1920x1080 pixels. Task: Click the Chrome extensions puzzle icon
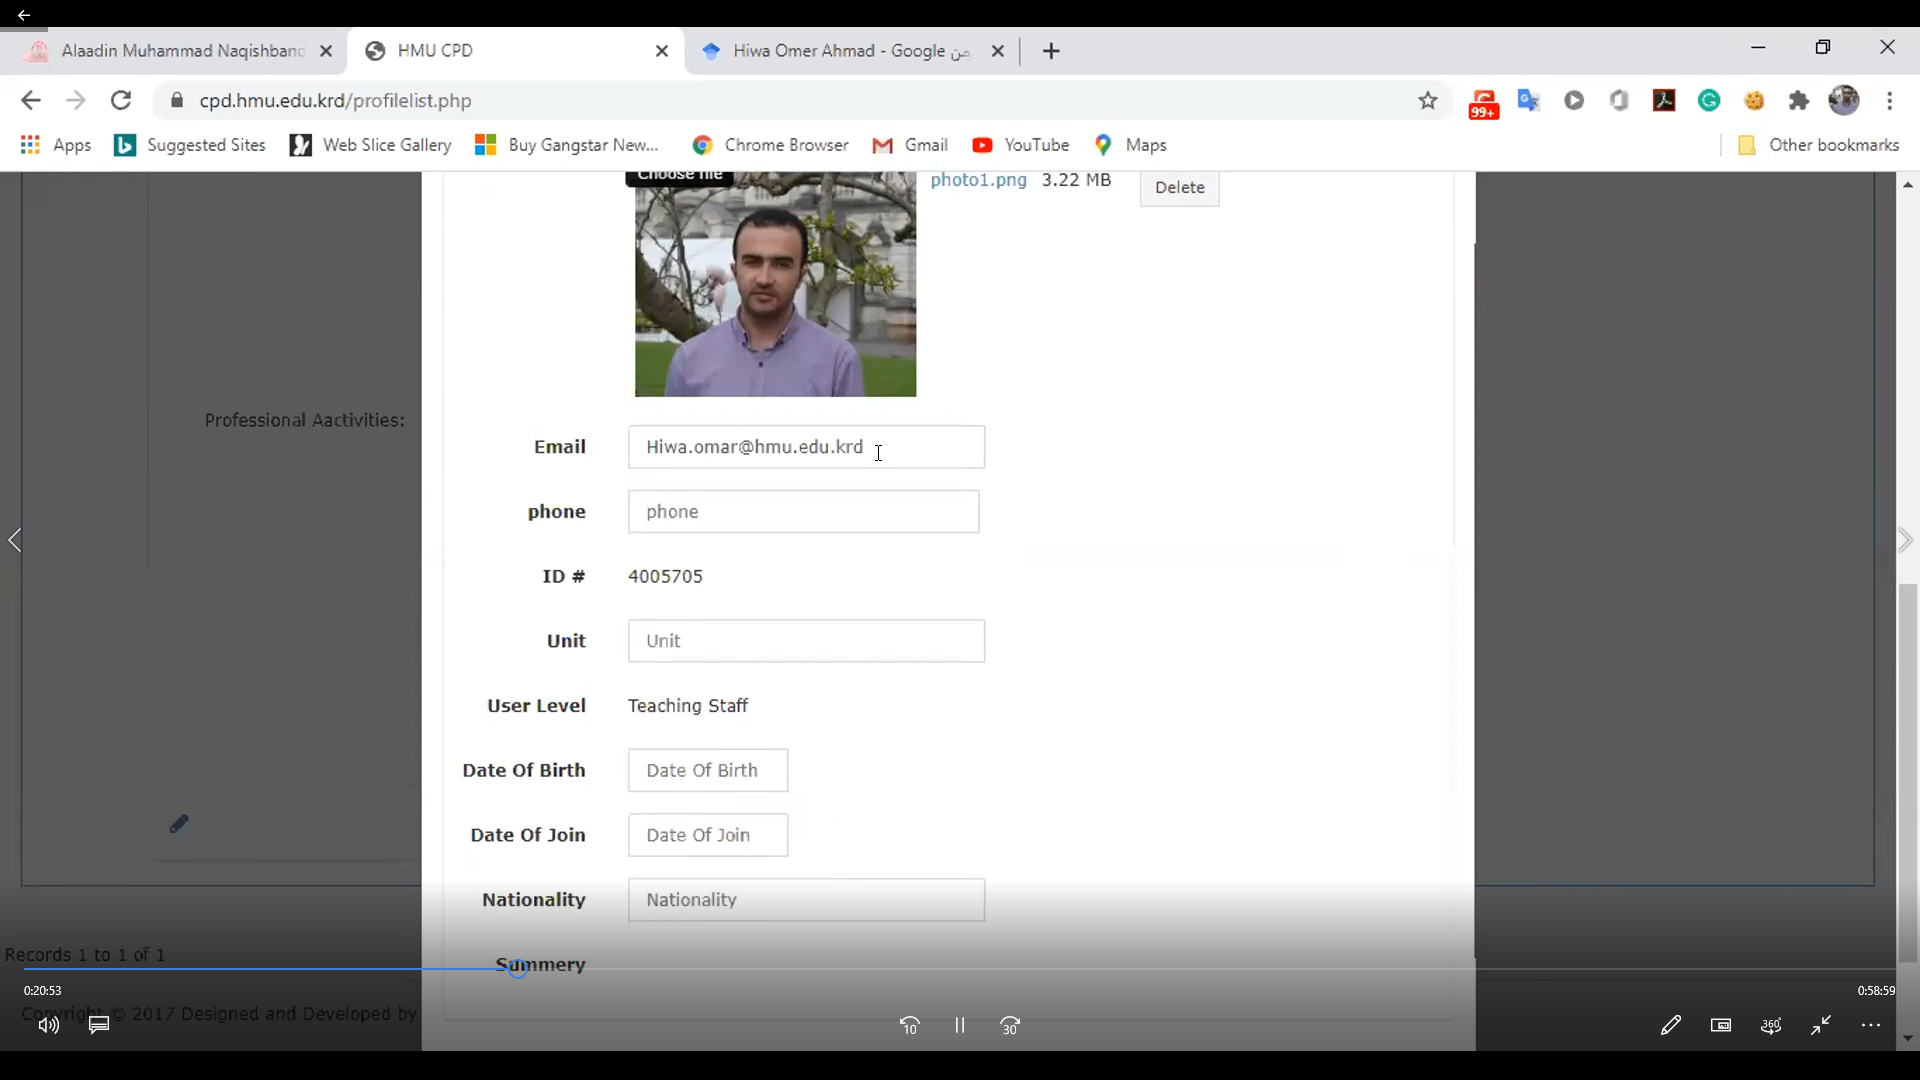(1799, 100)
